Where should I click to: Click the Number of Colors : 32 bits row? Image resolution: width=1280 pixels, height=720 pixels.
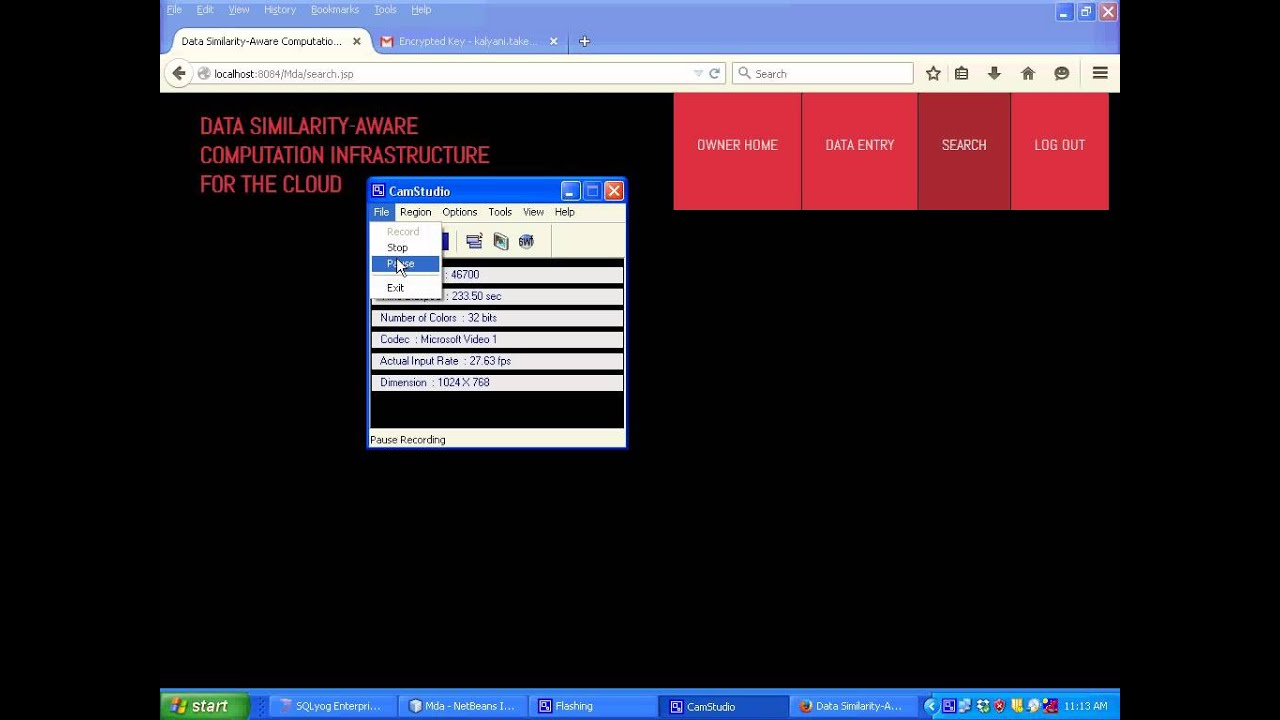[x=497, y=318]
